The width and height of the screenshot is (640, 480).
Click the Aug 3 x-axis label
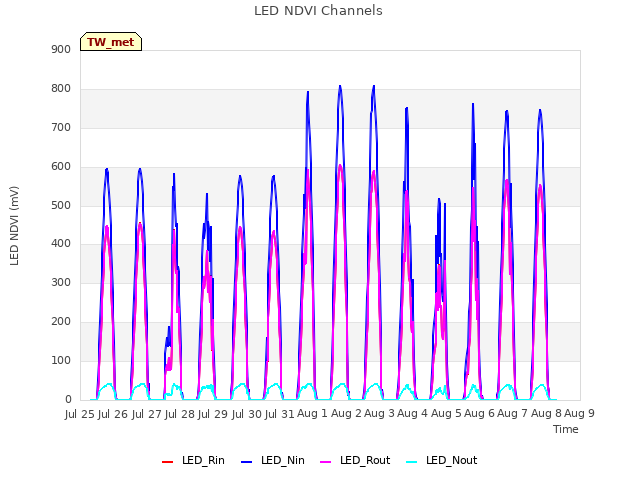tap(379, 414)
